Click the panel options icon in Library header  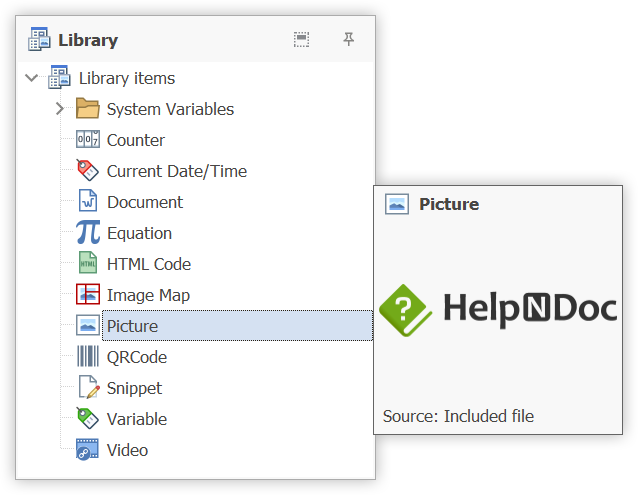[x=301, y=39]
